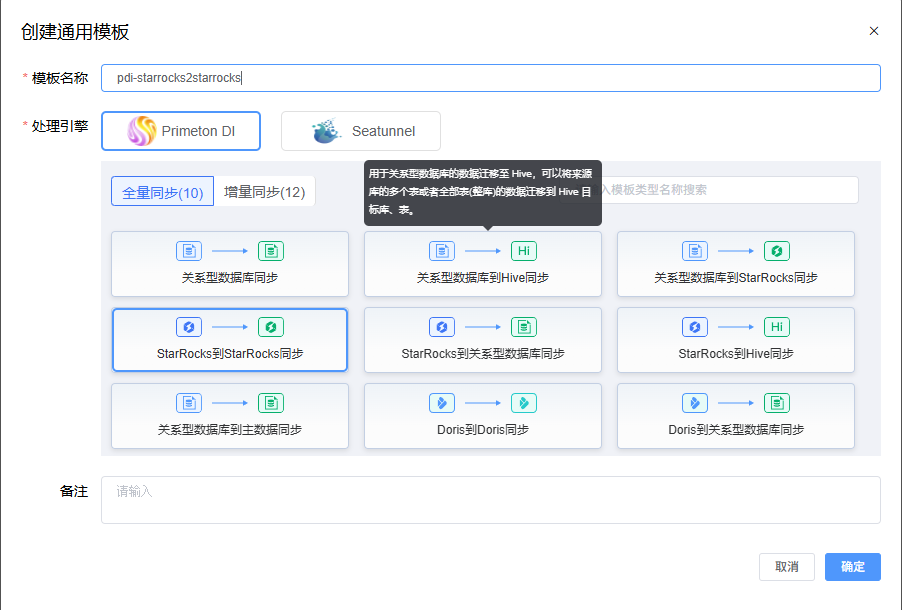Screen dimensions: 902x610
Task: Select 关系型数据库同步 template card
Action: (230, 264)
